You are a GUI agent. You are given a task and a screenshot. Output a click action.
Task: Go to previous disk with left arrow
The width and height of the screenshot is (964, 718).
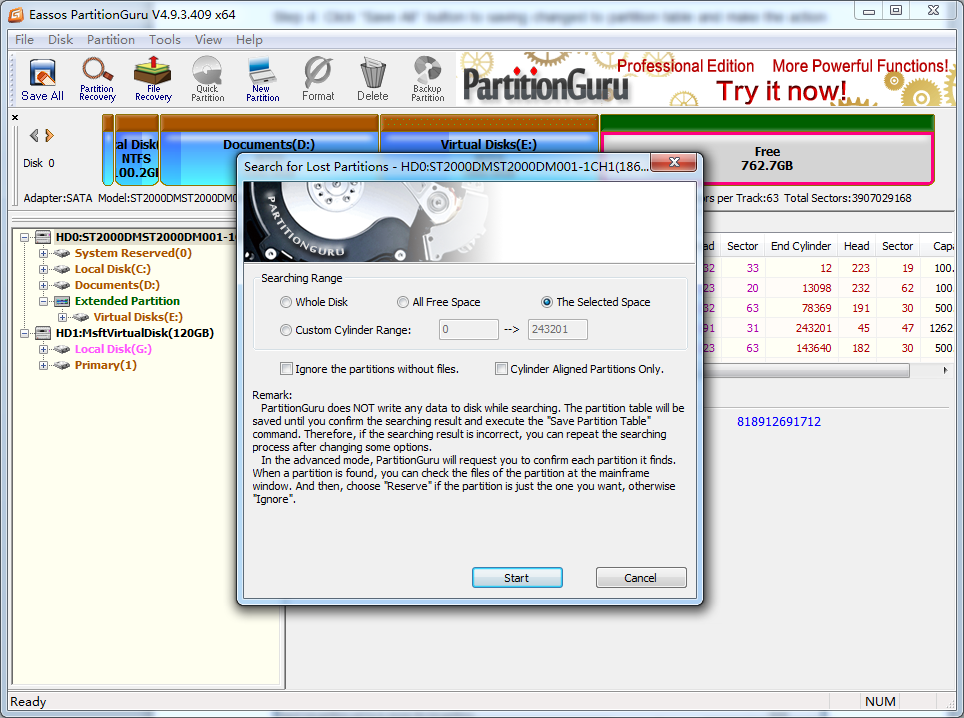point(34,135)
